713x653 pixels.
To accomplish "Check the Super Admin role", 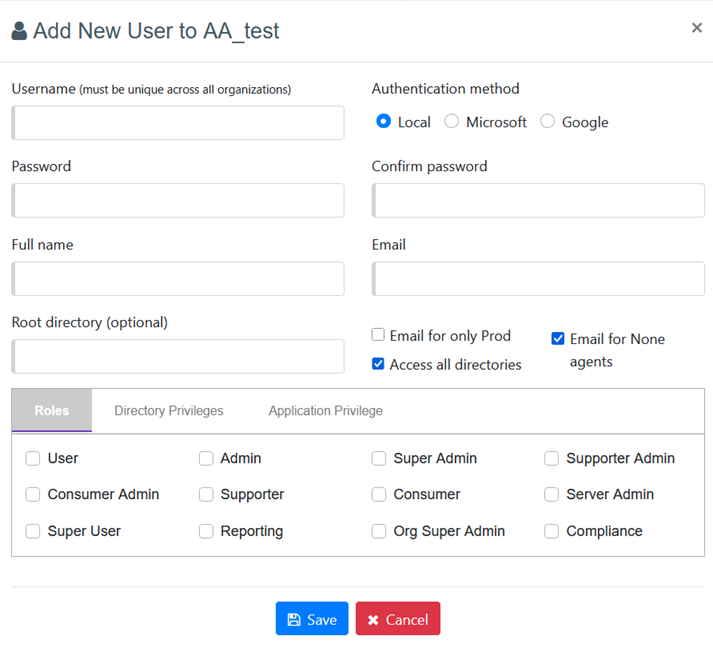I will [379, 458].
